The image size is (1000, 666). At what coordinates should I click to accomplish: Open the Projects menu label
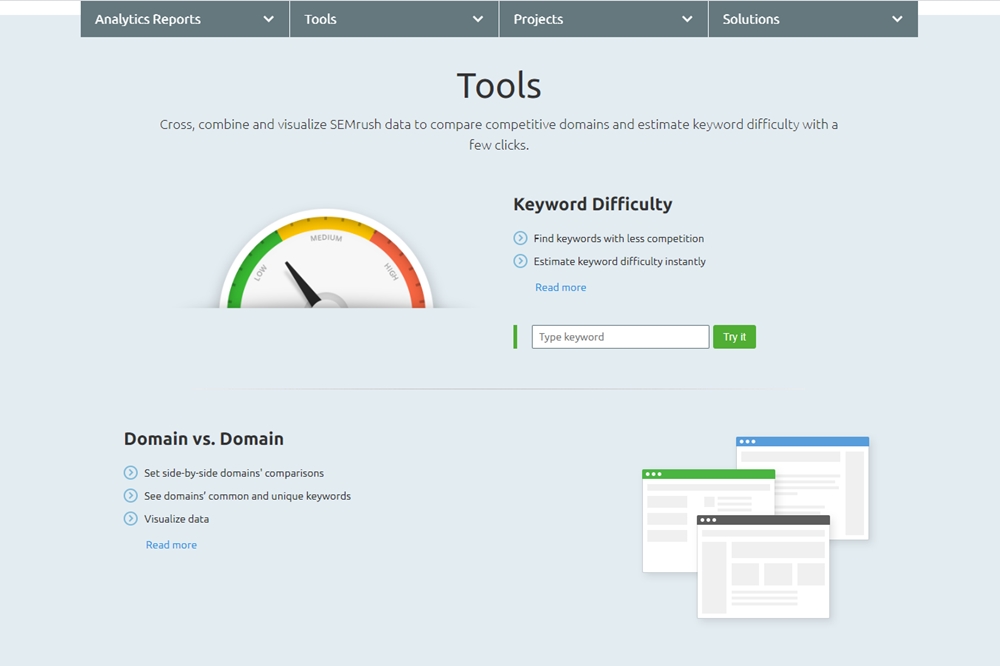[x=538, y=19]
